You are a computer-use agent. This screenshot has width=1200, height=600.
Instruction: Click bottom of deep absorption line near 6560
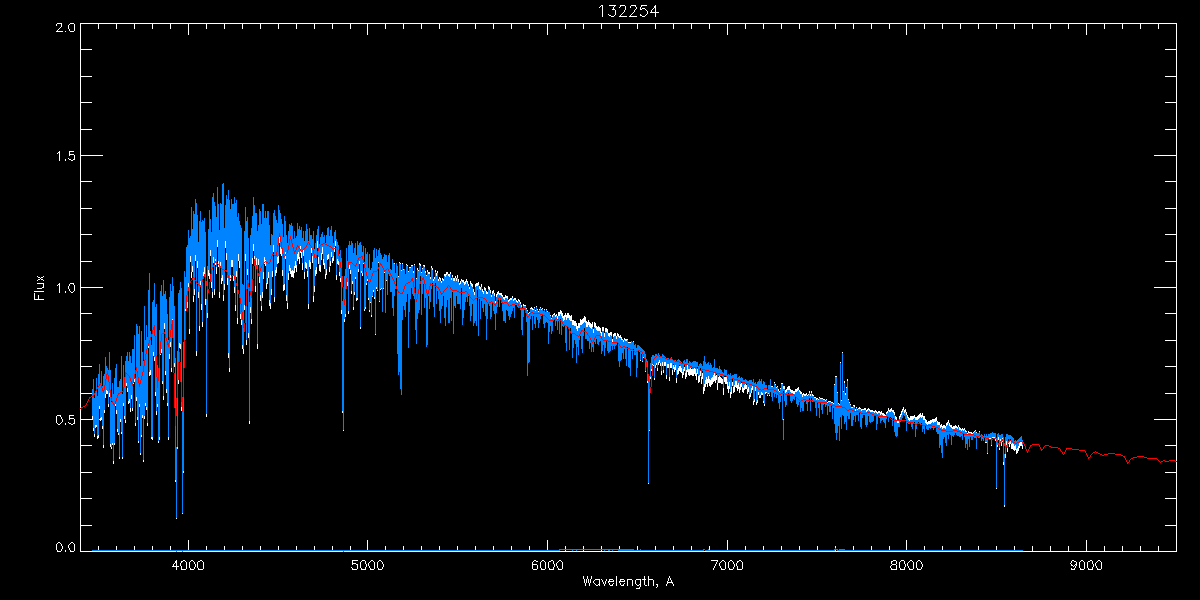pos(648,482)
